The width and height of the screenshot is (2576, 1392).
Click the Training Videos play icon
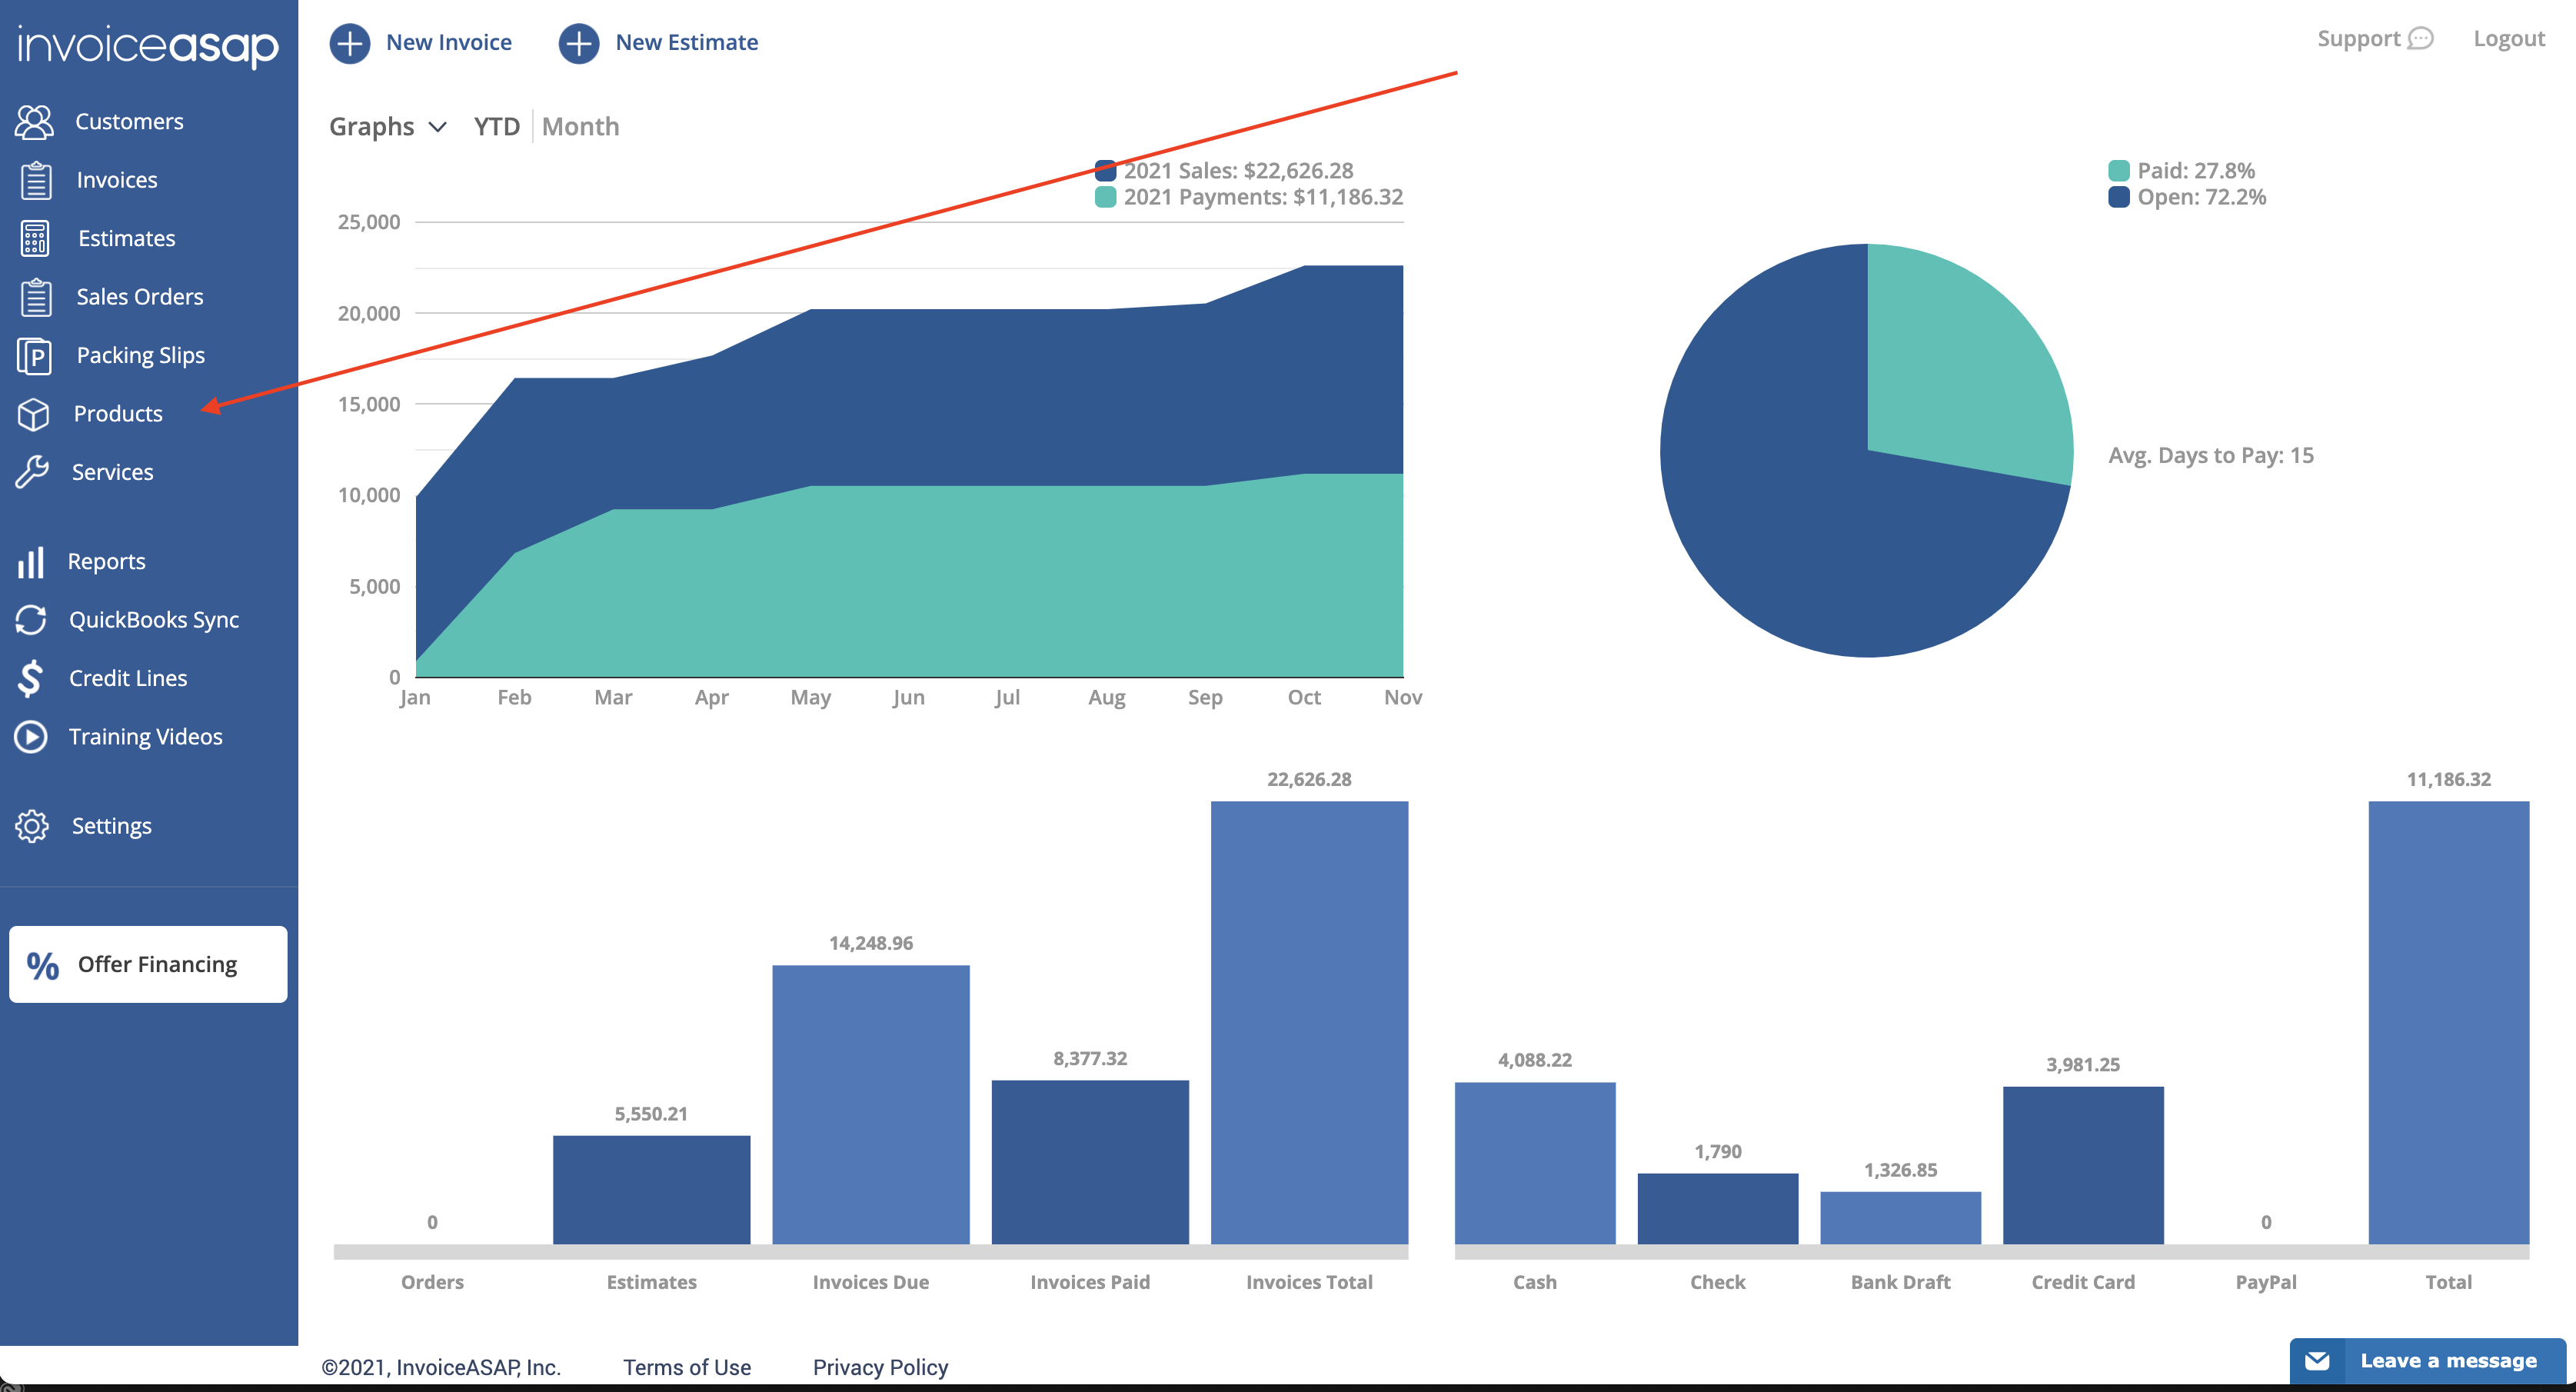(x=31, y=737)
